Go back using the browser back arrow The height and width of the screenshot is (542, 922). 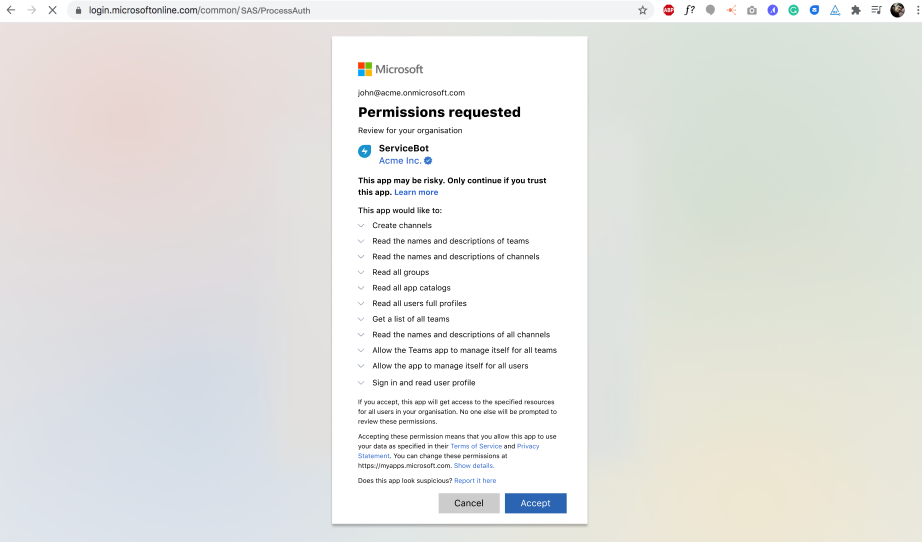click(11, 10)
